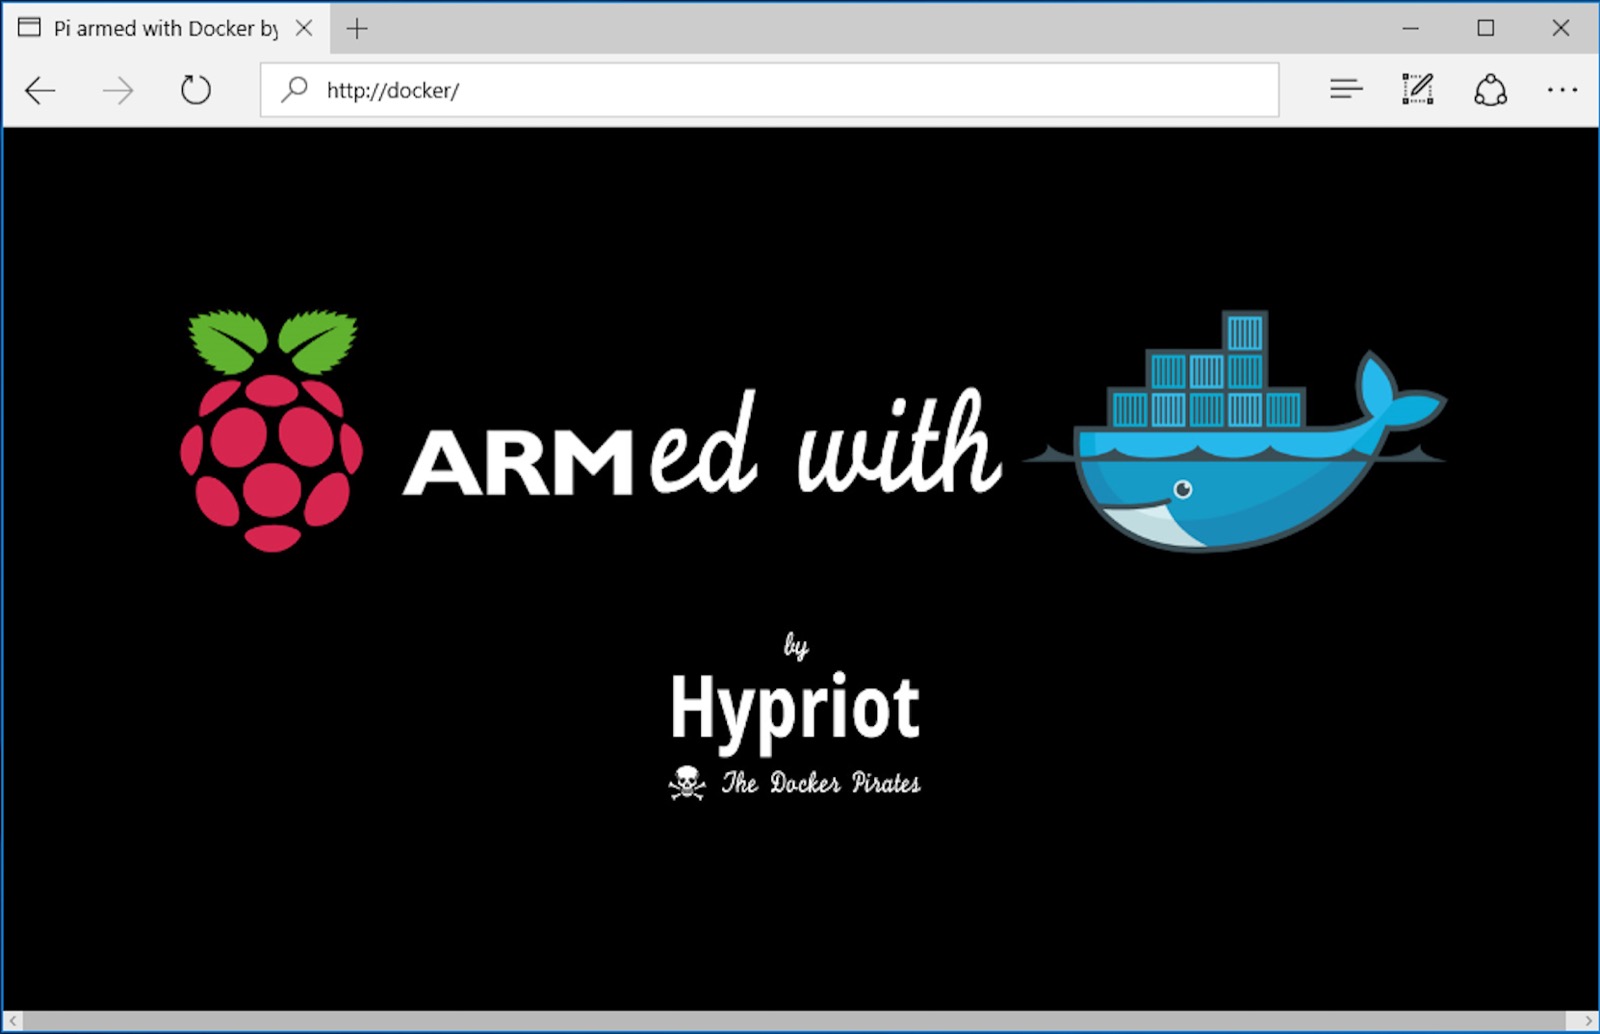This screenshot has width=1600, height=1034.
Task: Start a Web Note annotation
Action: click(x=1417, y=90)
